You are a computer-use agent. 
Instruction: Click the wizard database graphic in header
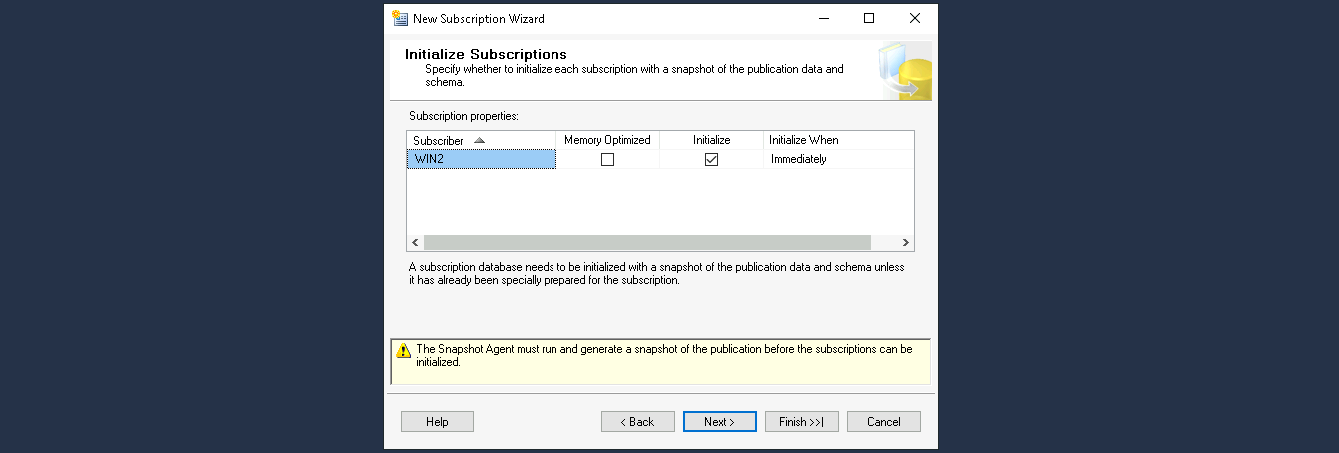(905, 72)
